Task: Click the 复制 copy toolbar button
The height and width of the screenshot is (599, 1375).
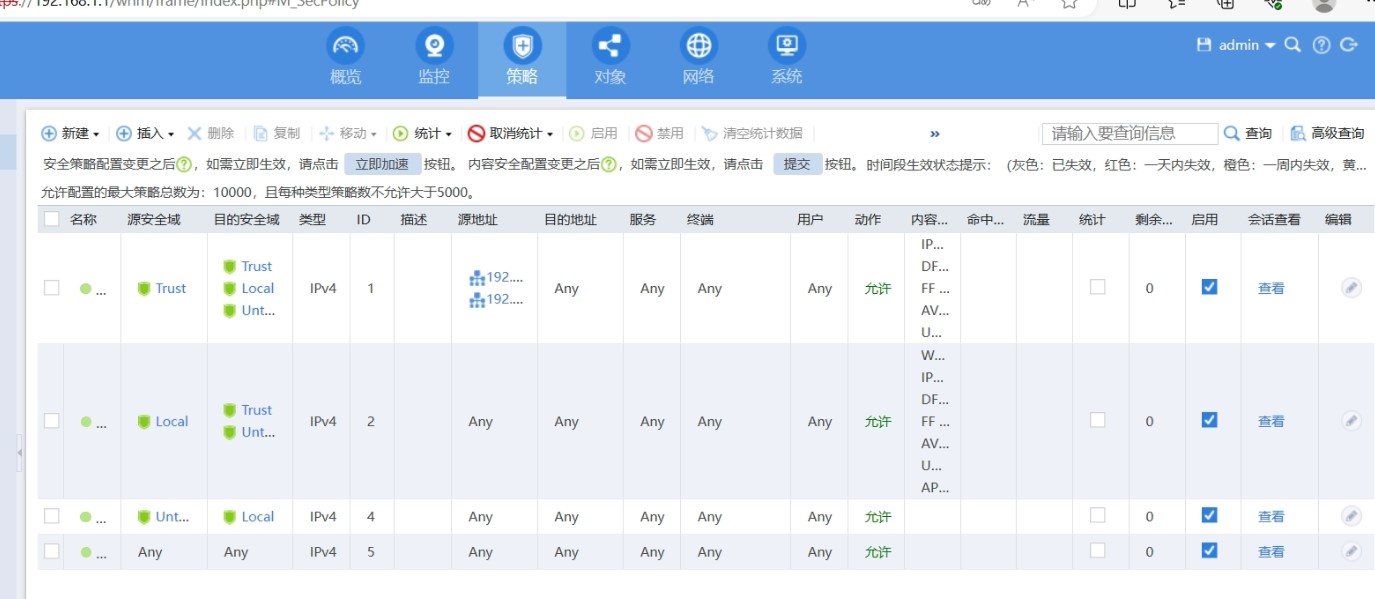Action: pyautogui.click(x=276, y=133)
